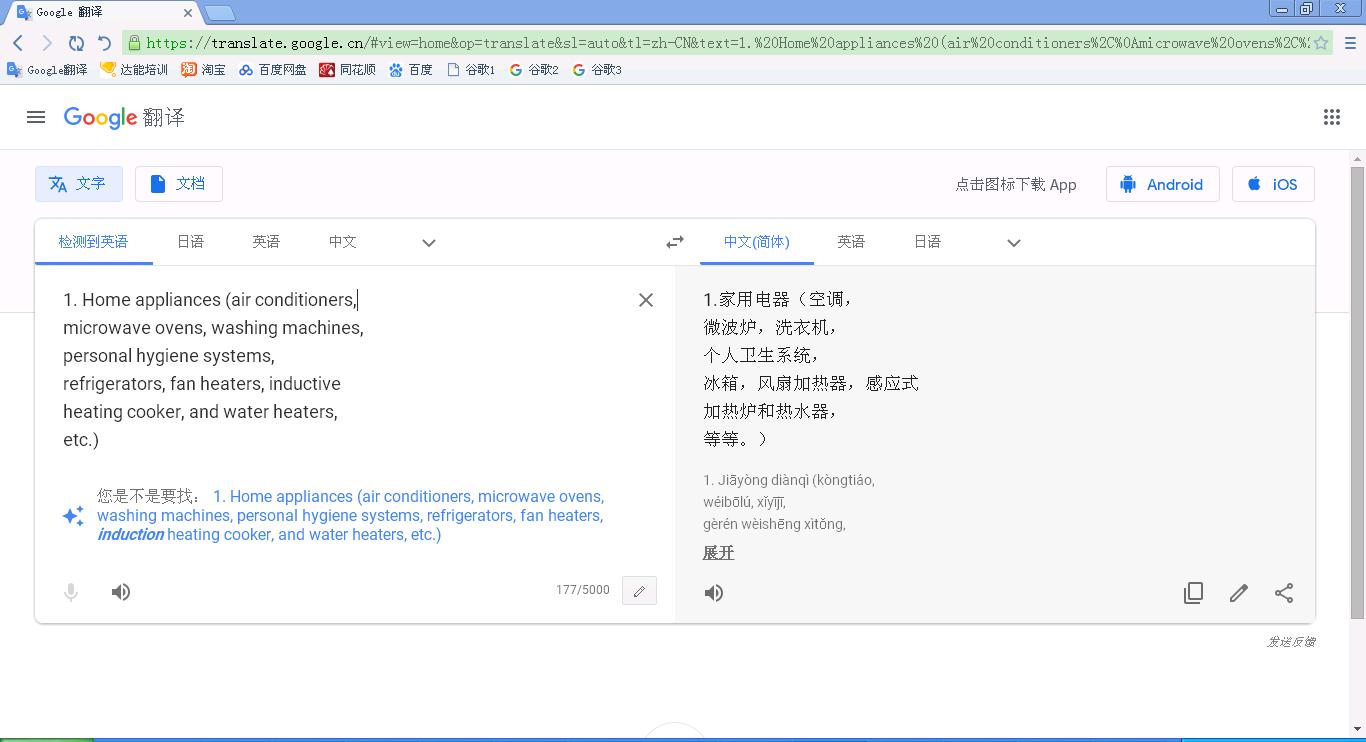The height and width of the screenshot is (742, 1366).
Task: Copy the translated text
Action: click(1193, 592)
